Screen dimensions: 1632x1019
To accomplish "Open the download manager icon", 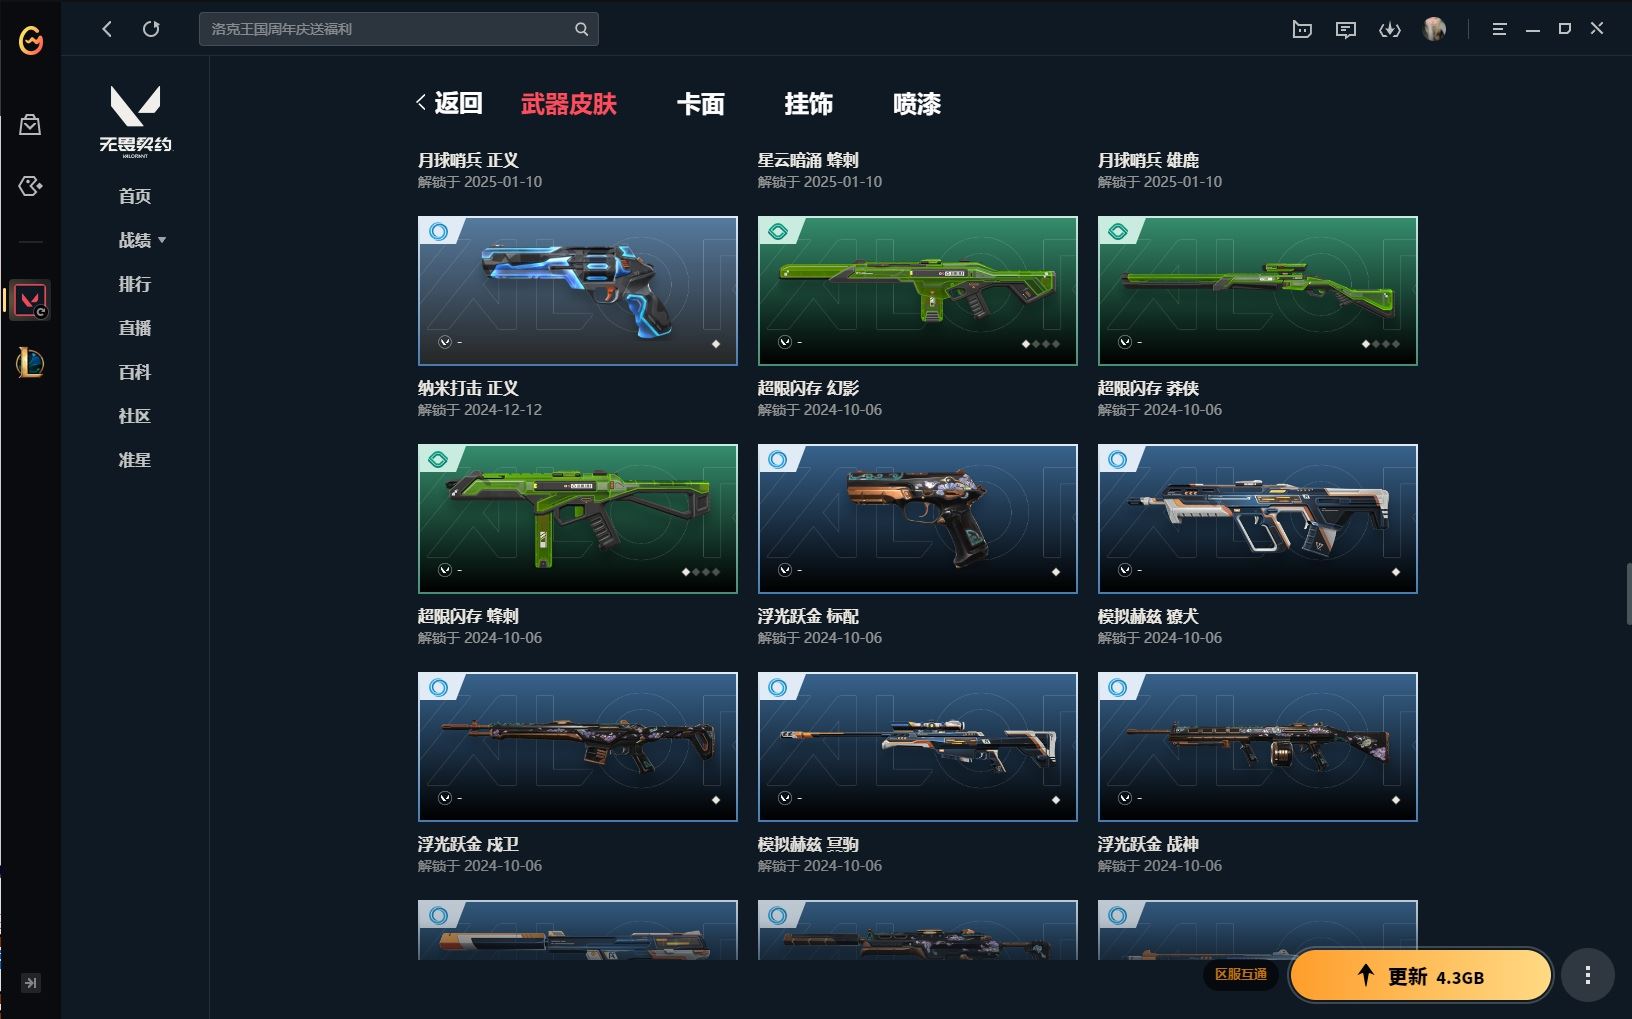I will coord(1390,29).
